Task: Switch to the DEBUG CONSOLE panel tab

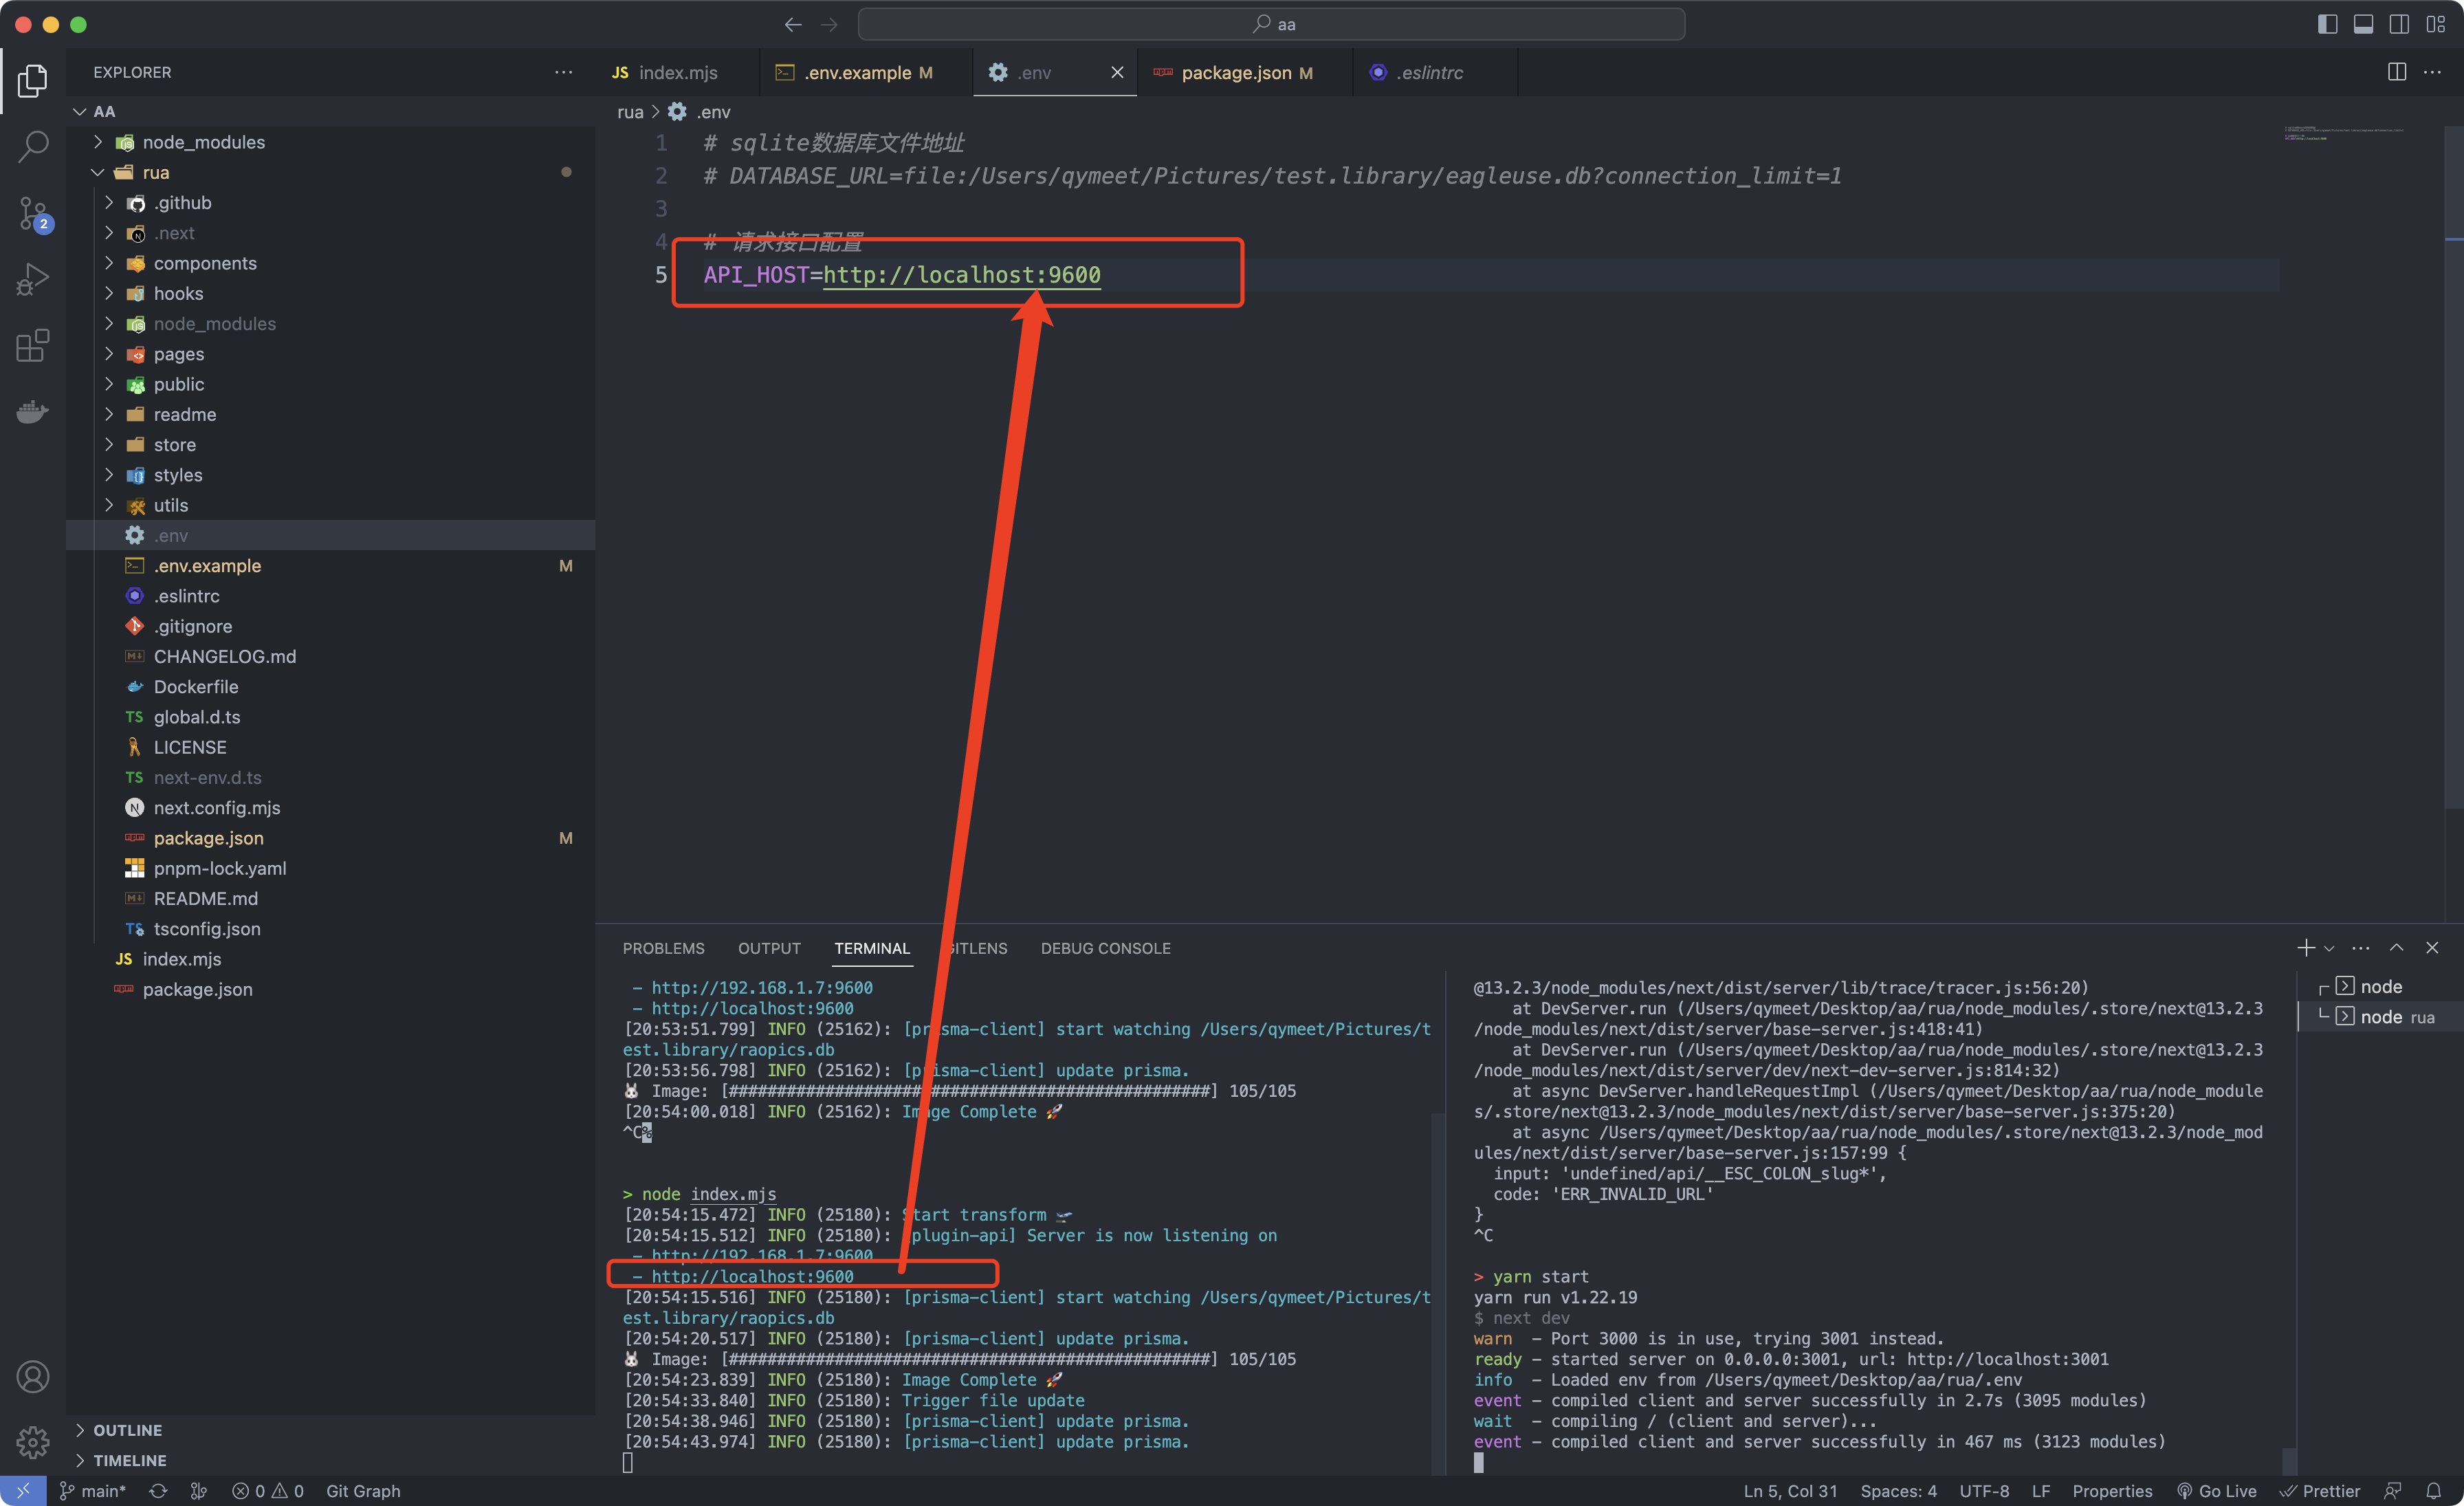Action: pos(1105,948)
